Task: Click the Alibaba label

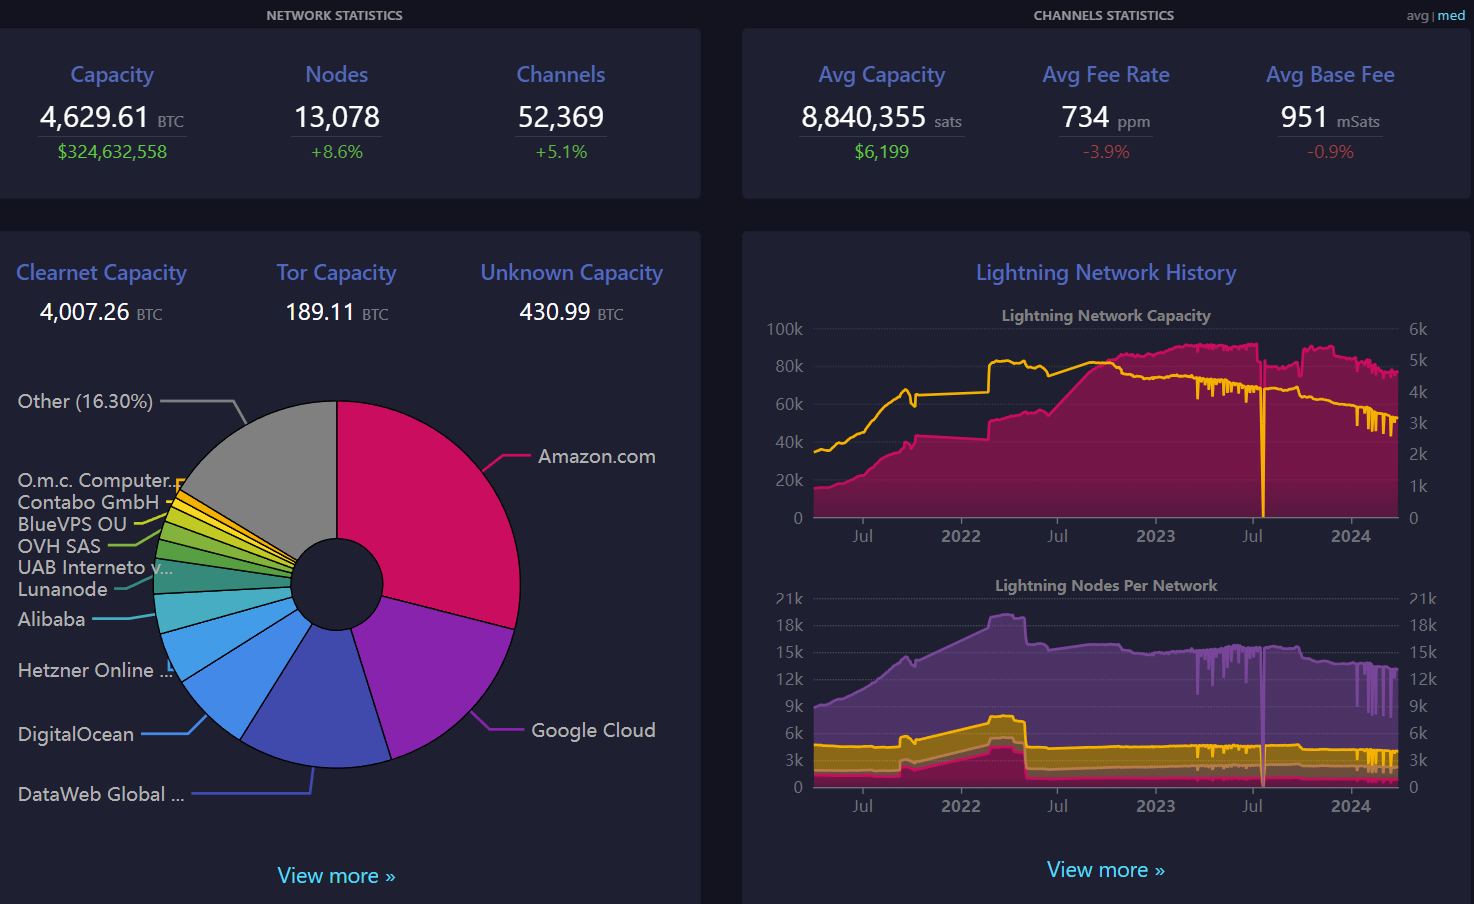Action: pyautogui.click(x=51, y=619)
